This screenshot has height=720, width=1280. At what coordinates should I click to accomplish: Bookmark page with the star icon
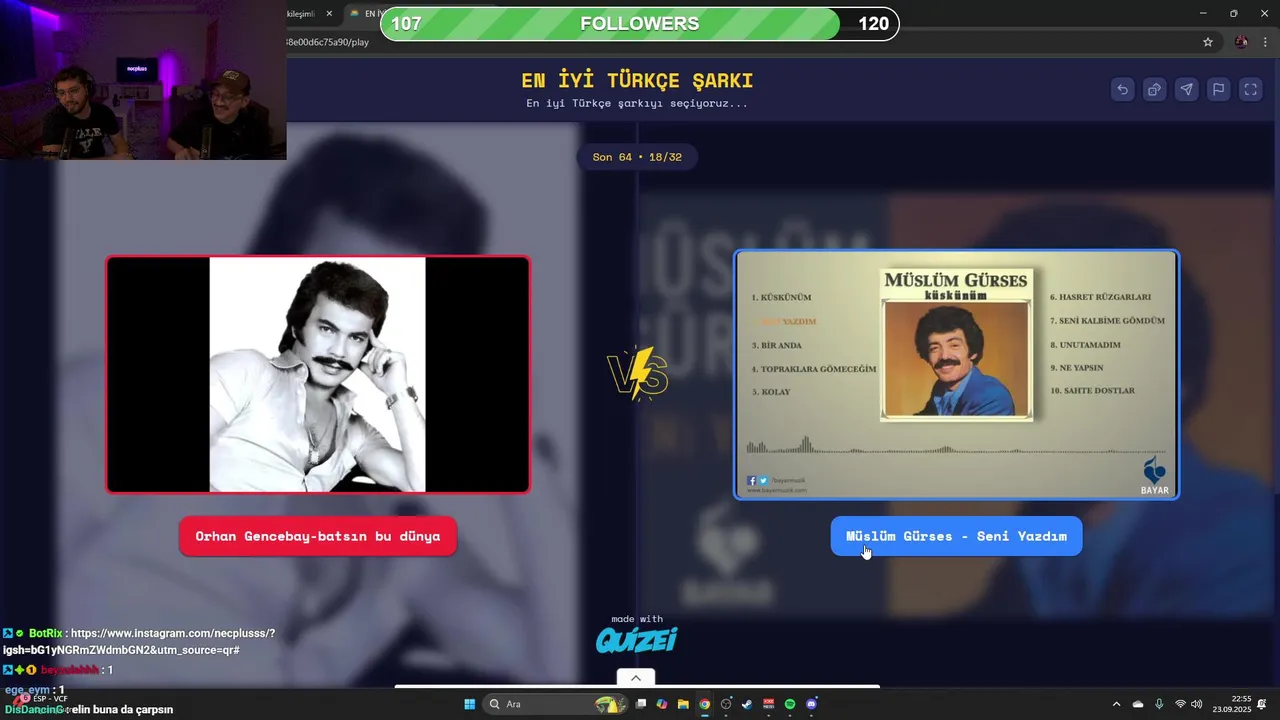(1208, 42)
